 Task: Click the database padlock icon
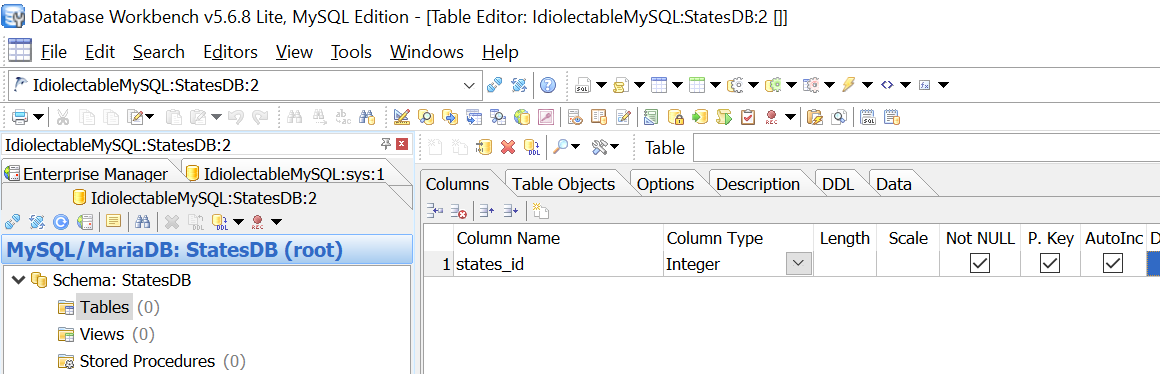675,117
